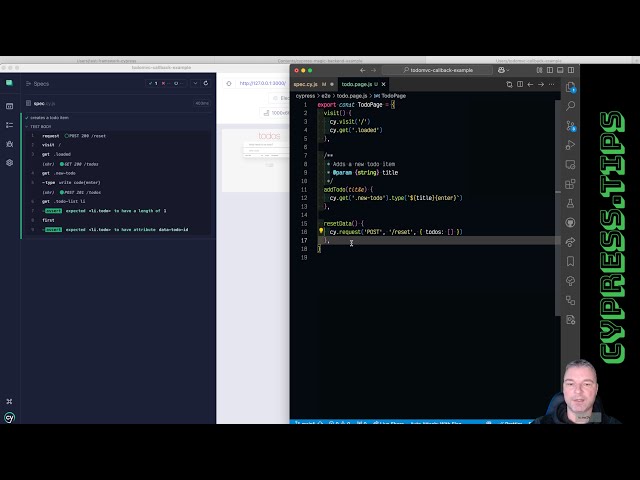This screenshot has width=640, height=480.
Task: Click the 'get .todo-list li' command row
Action: 118,201
